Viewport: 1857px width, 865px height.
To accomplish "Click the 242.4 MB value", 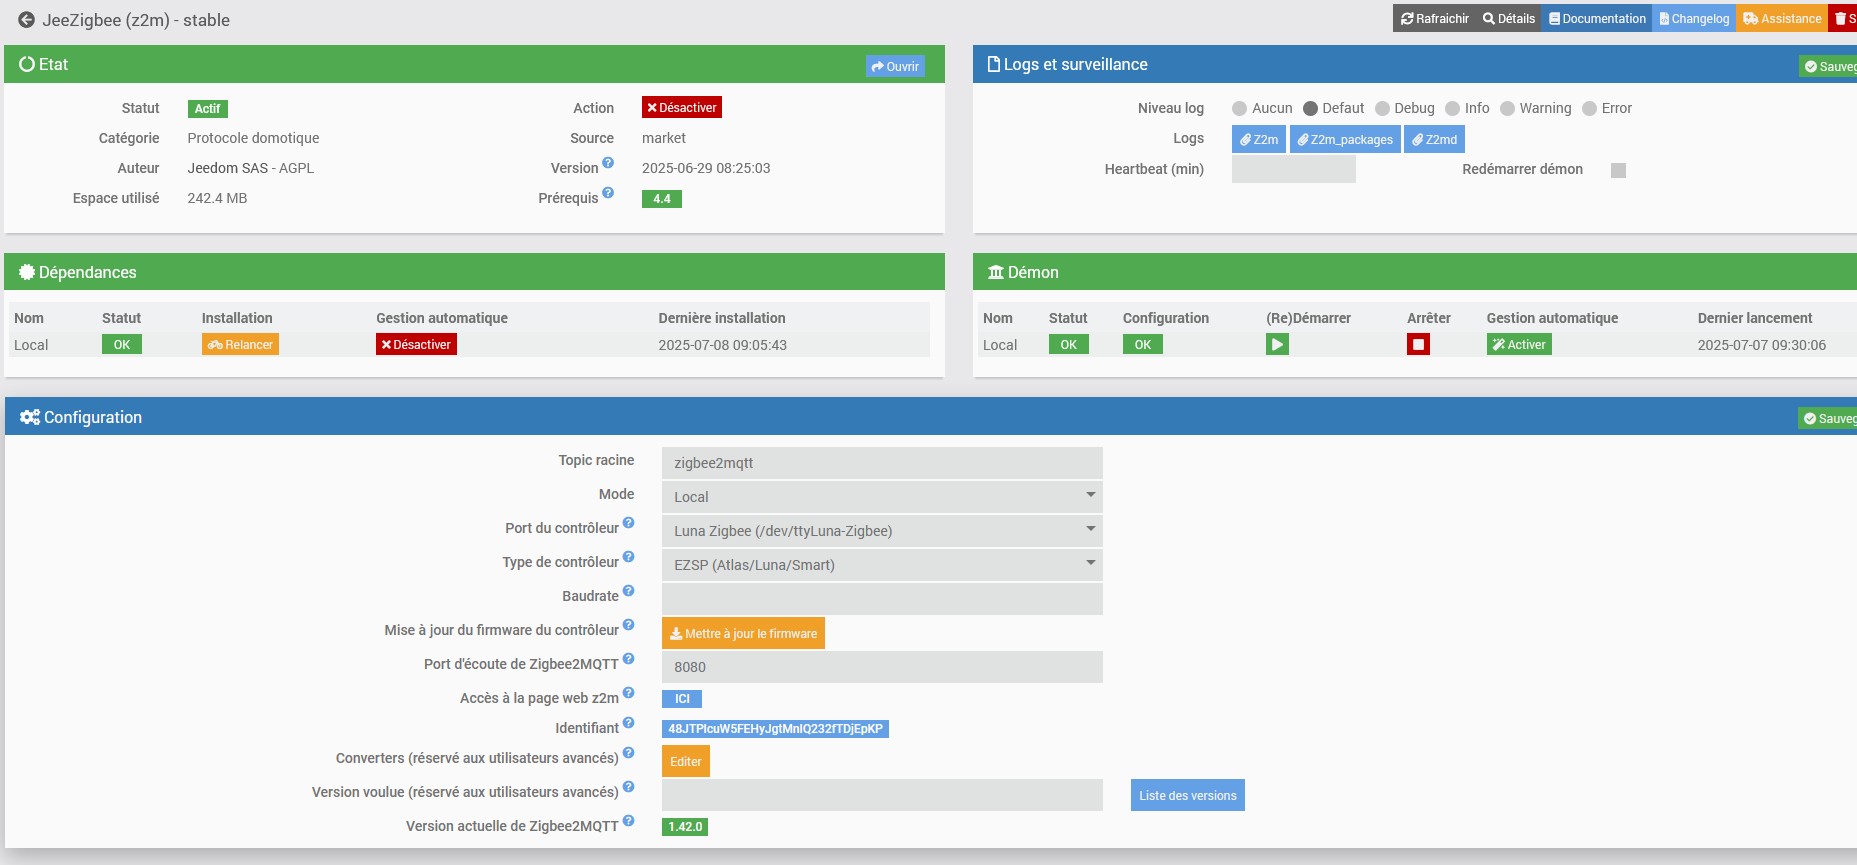I will (x=217, y=198).
